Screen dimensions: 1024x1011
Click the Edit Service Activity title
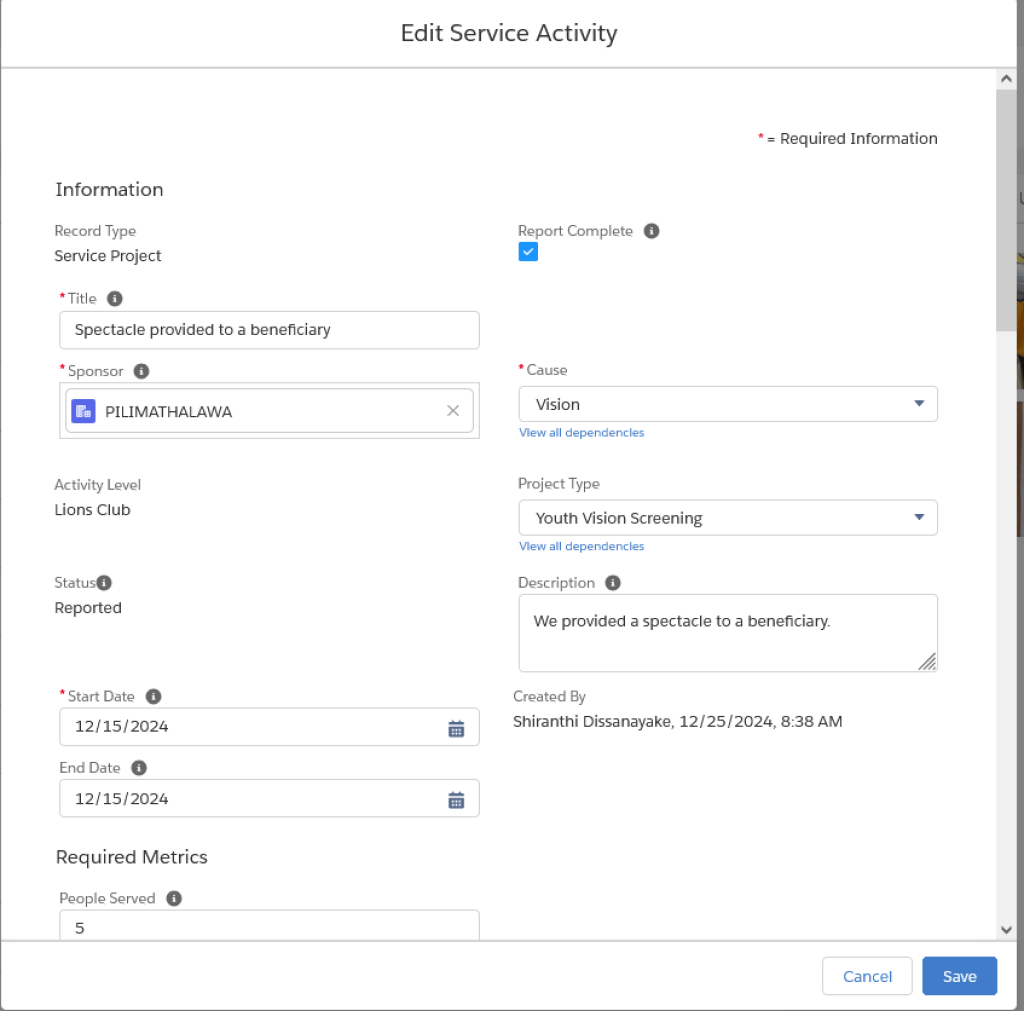pyautogui.click(x=509, y=33)
